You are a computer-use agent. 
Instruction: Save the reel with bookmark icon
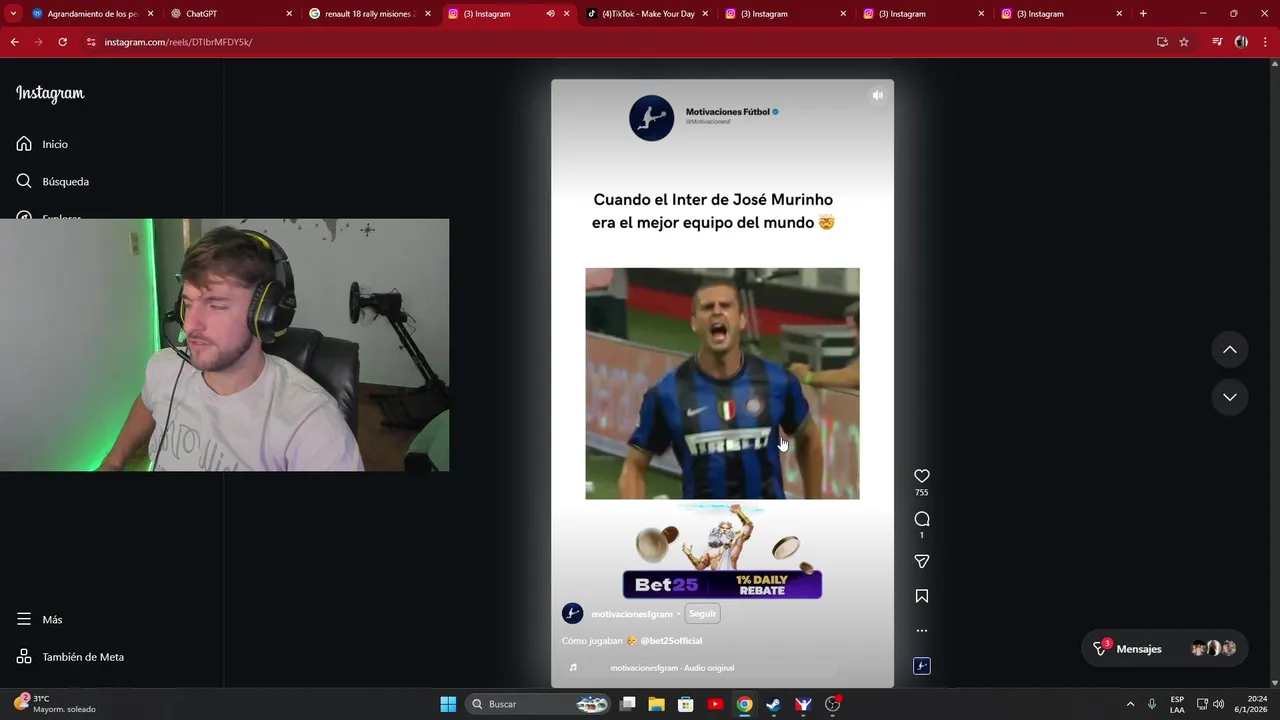coord(922,596)
